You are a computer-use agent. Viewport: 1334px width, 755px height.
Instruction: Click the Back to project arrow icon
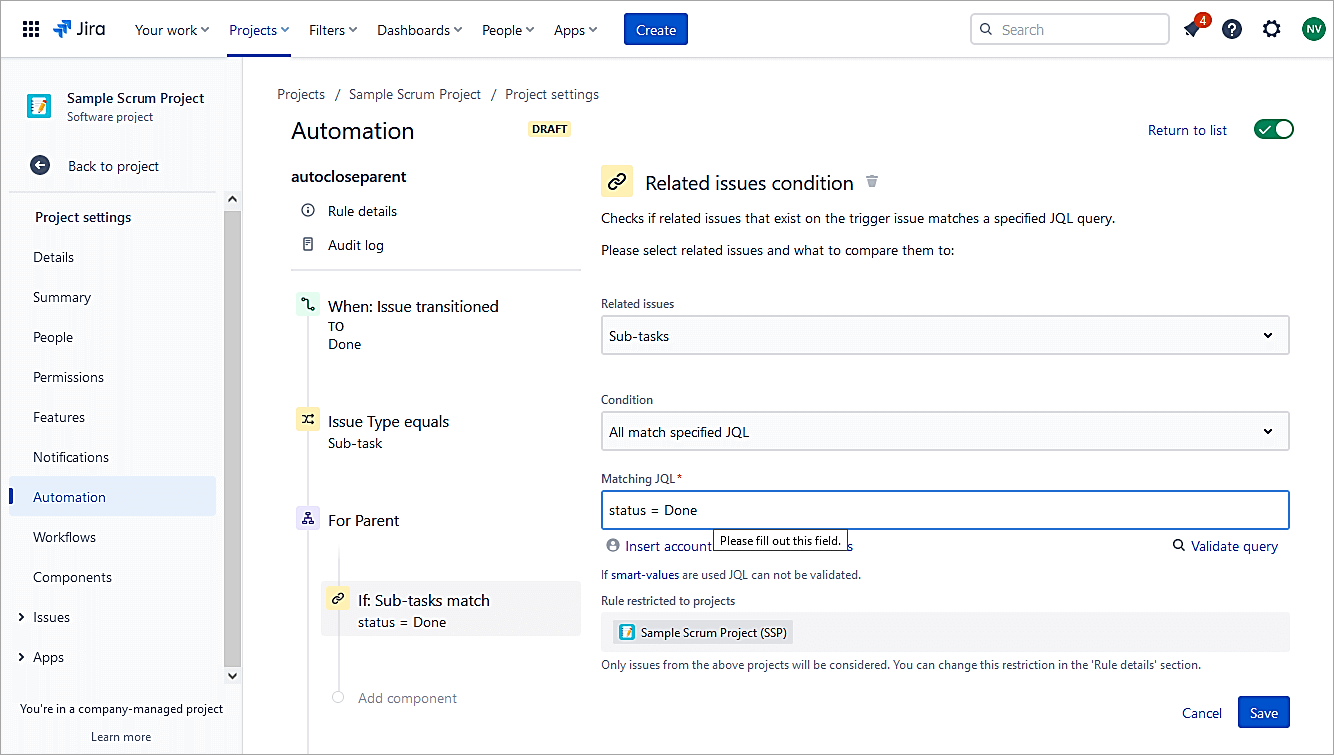[x=40, y=166]
